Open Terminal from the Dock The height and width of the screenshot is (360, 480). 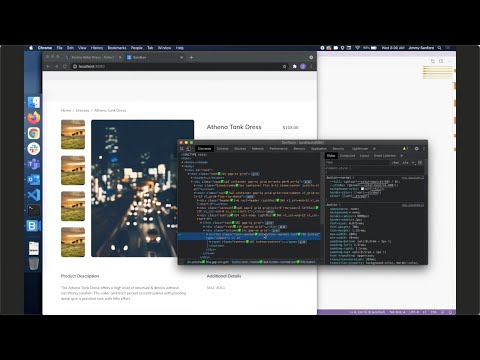tap(34, 210)
